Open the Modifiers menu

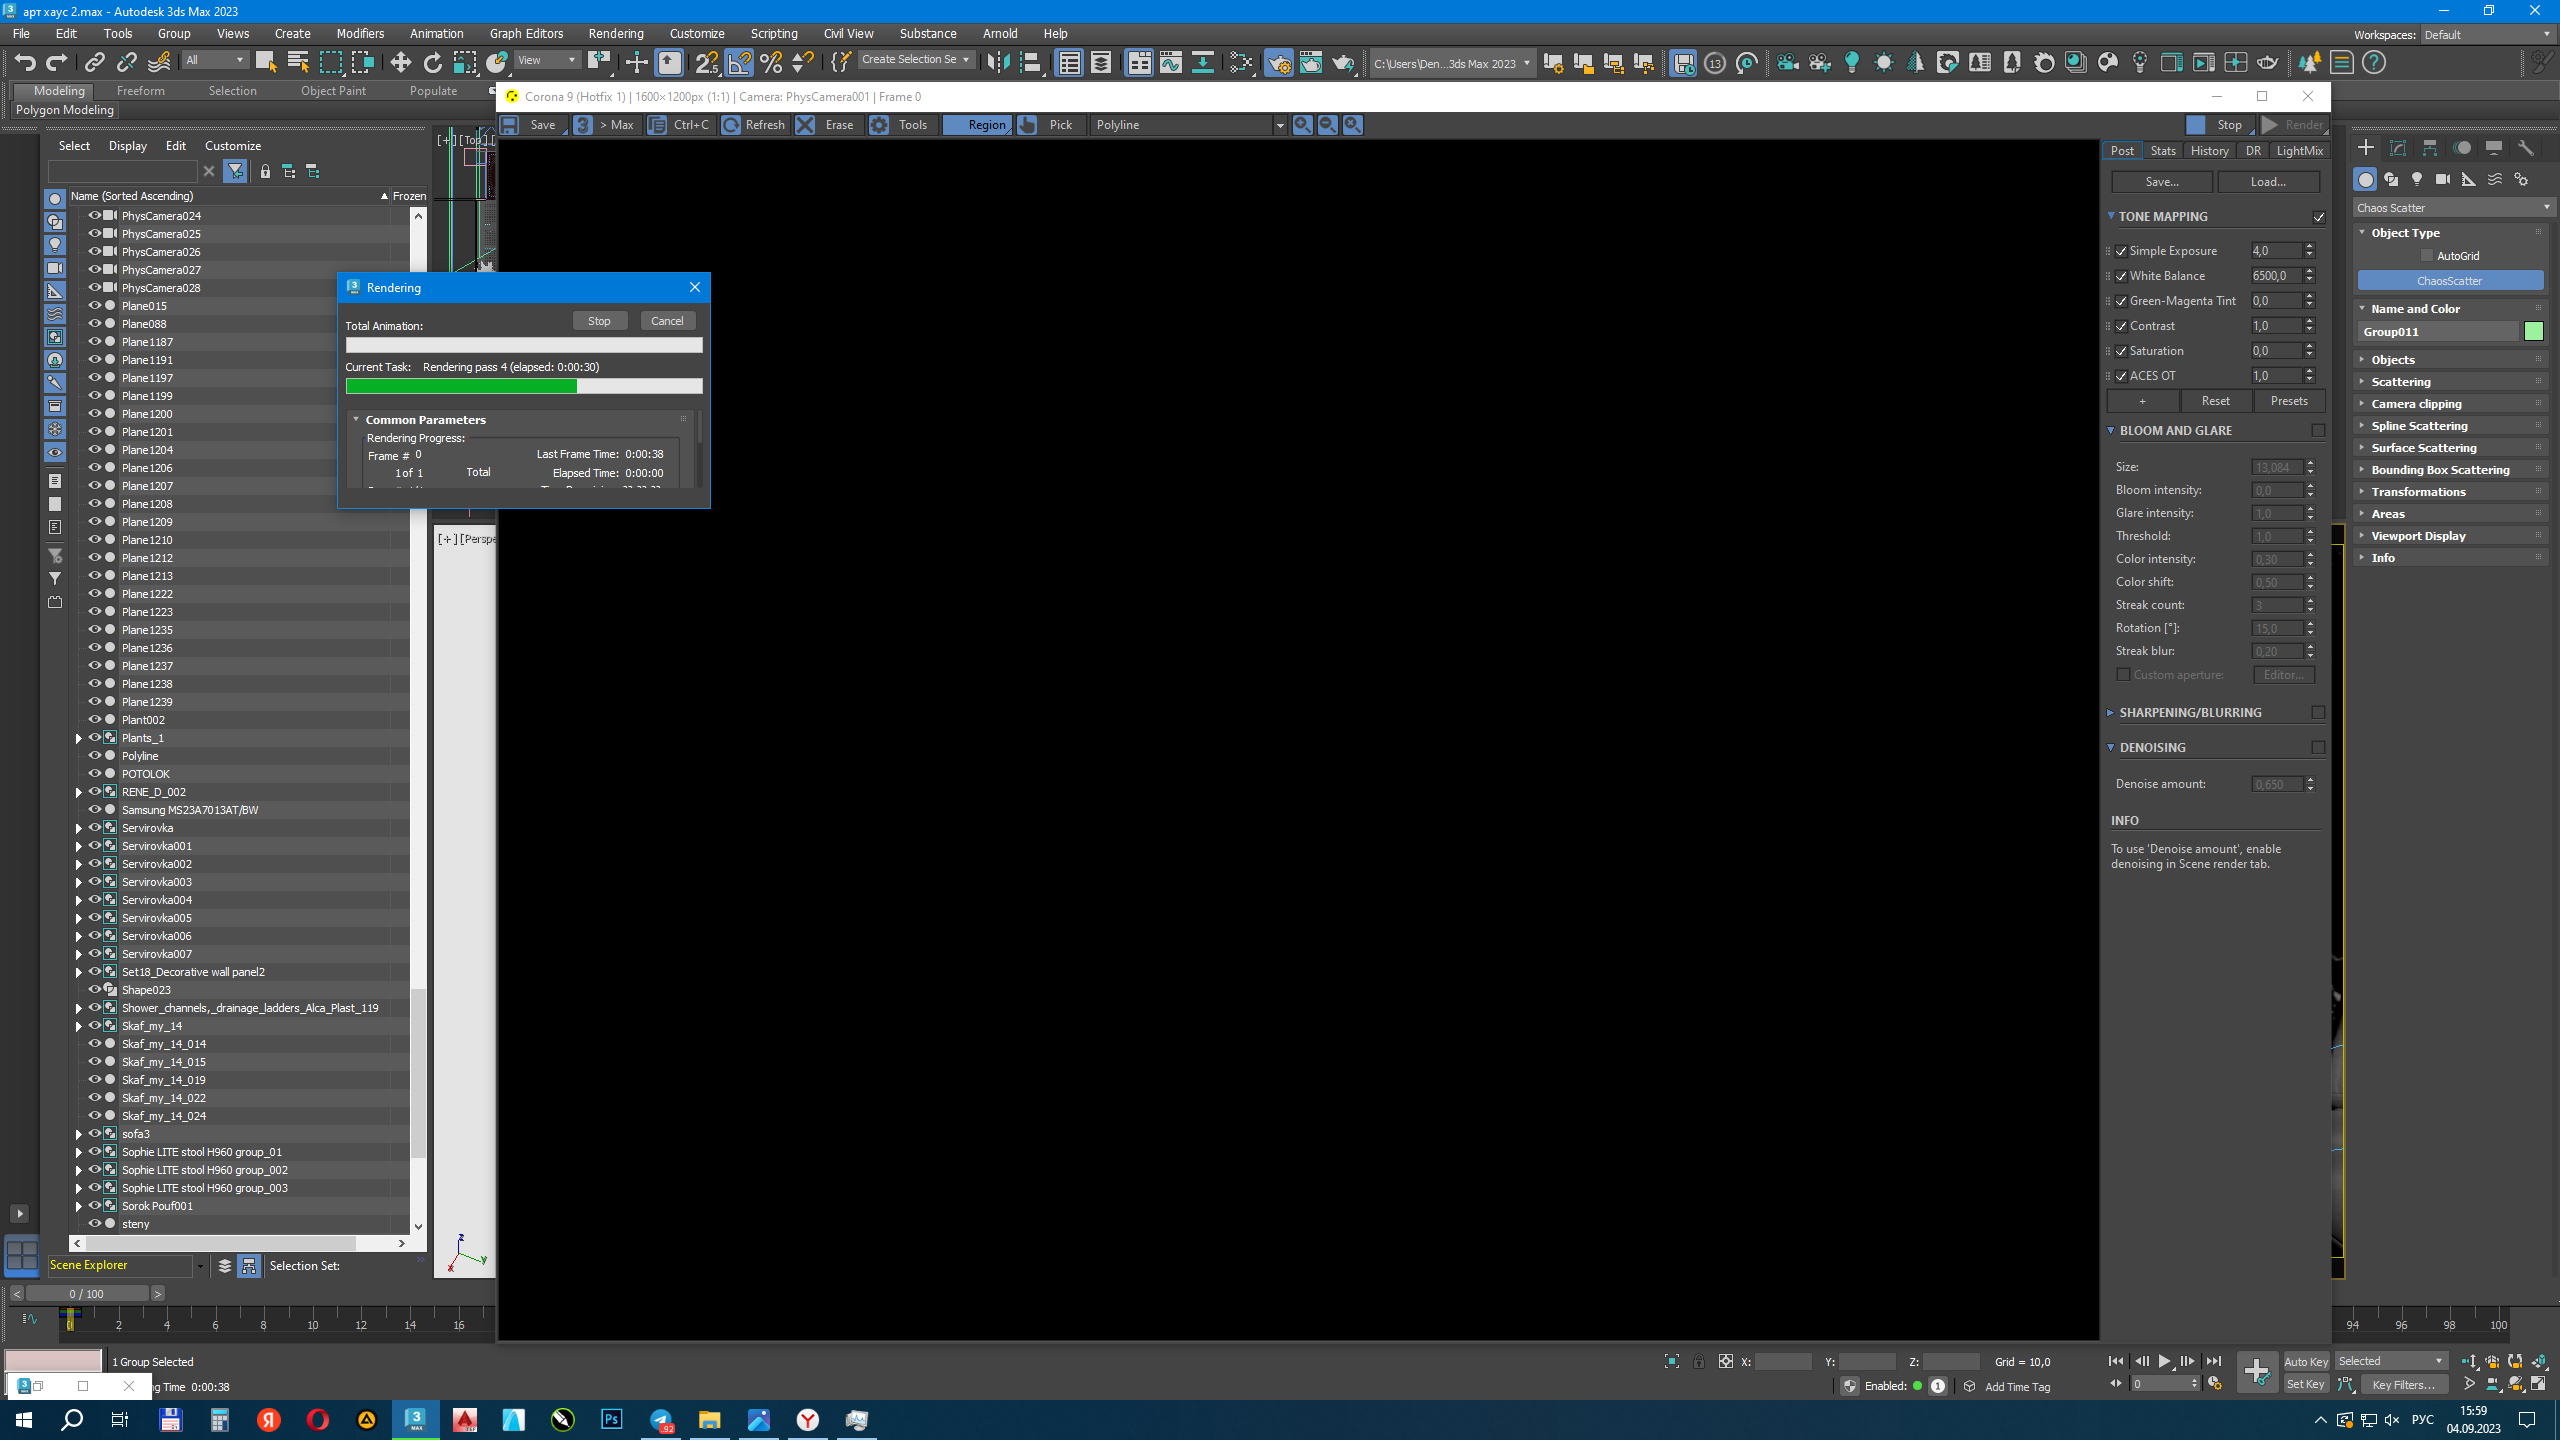coord(360,33)
